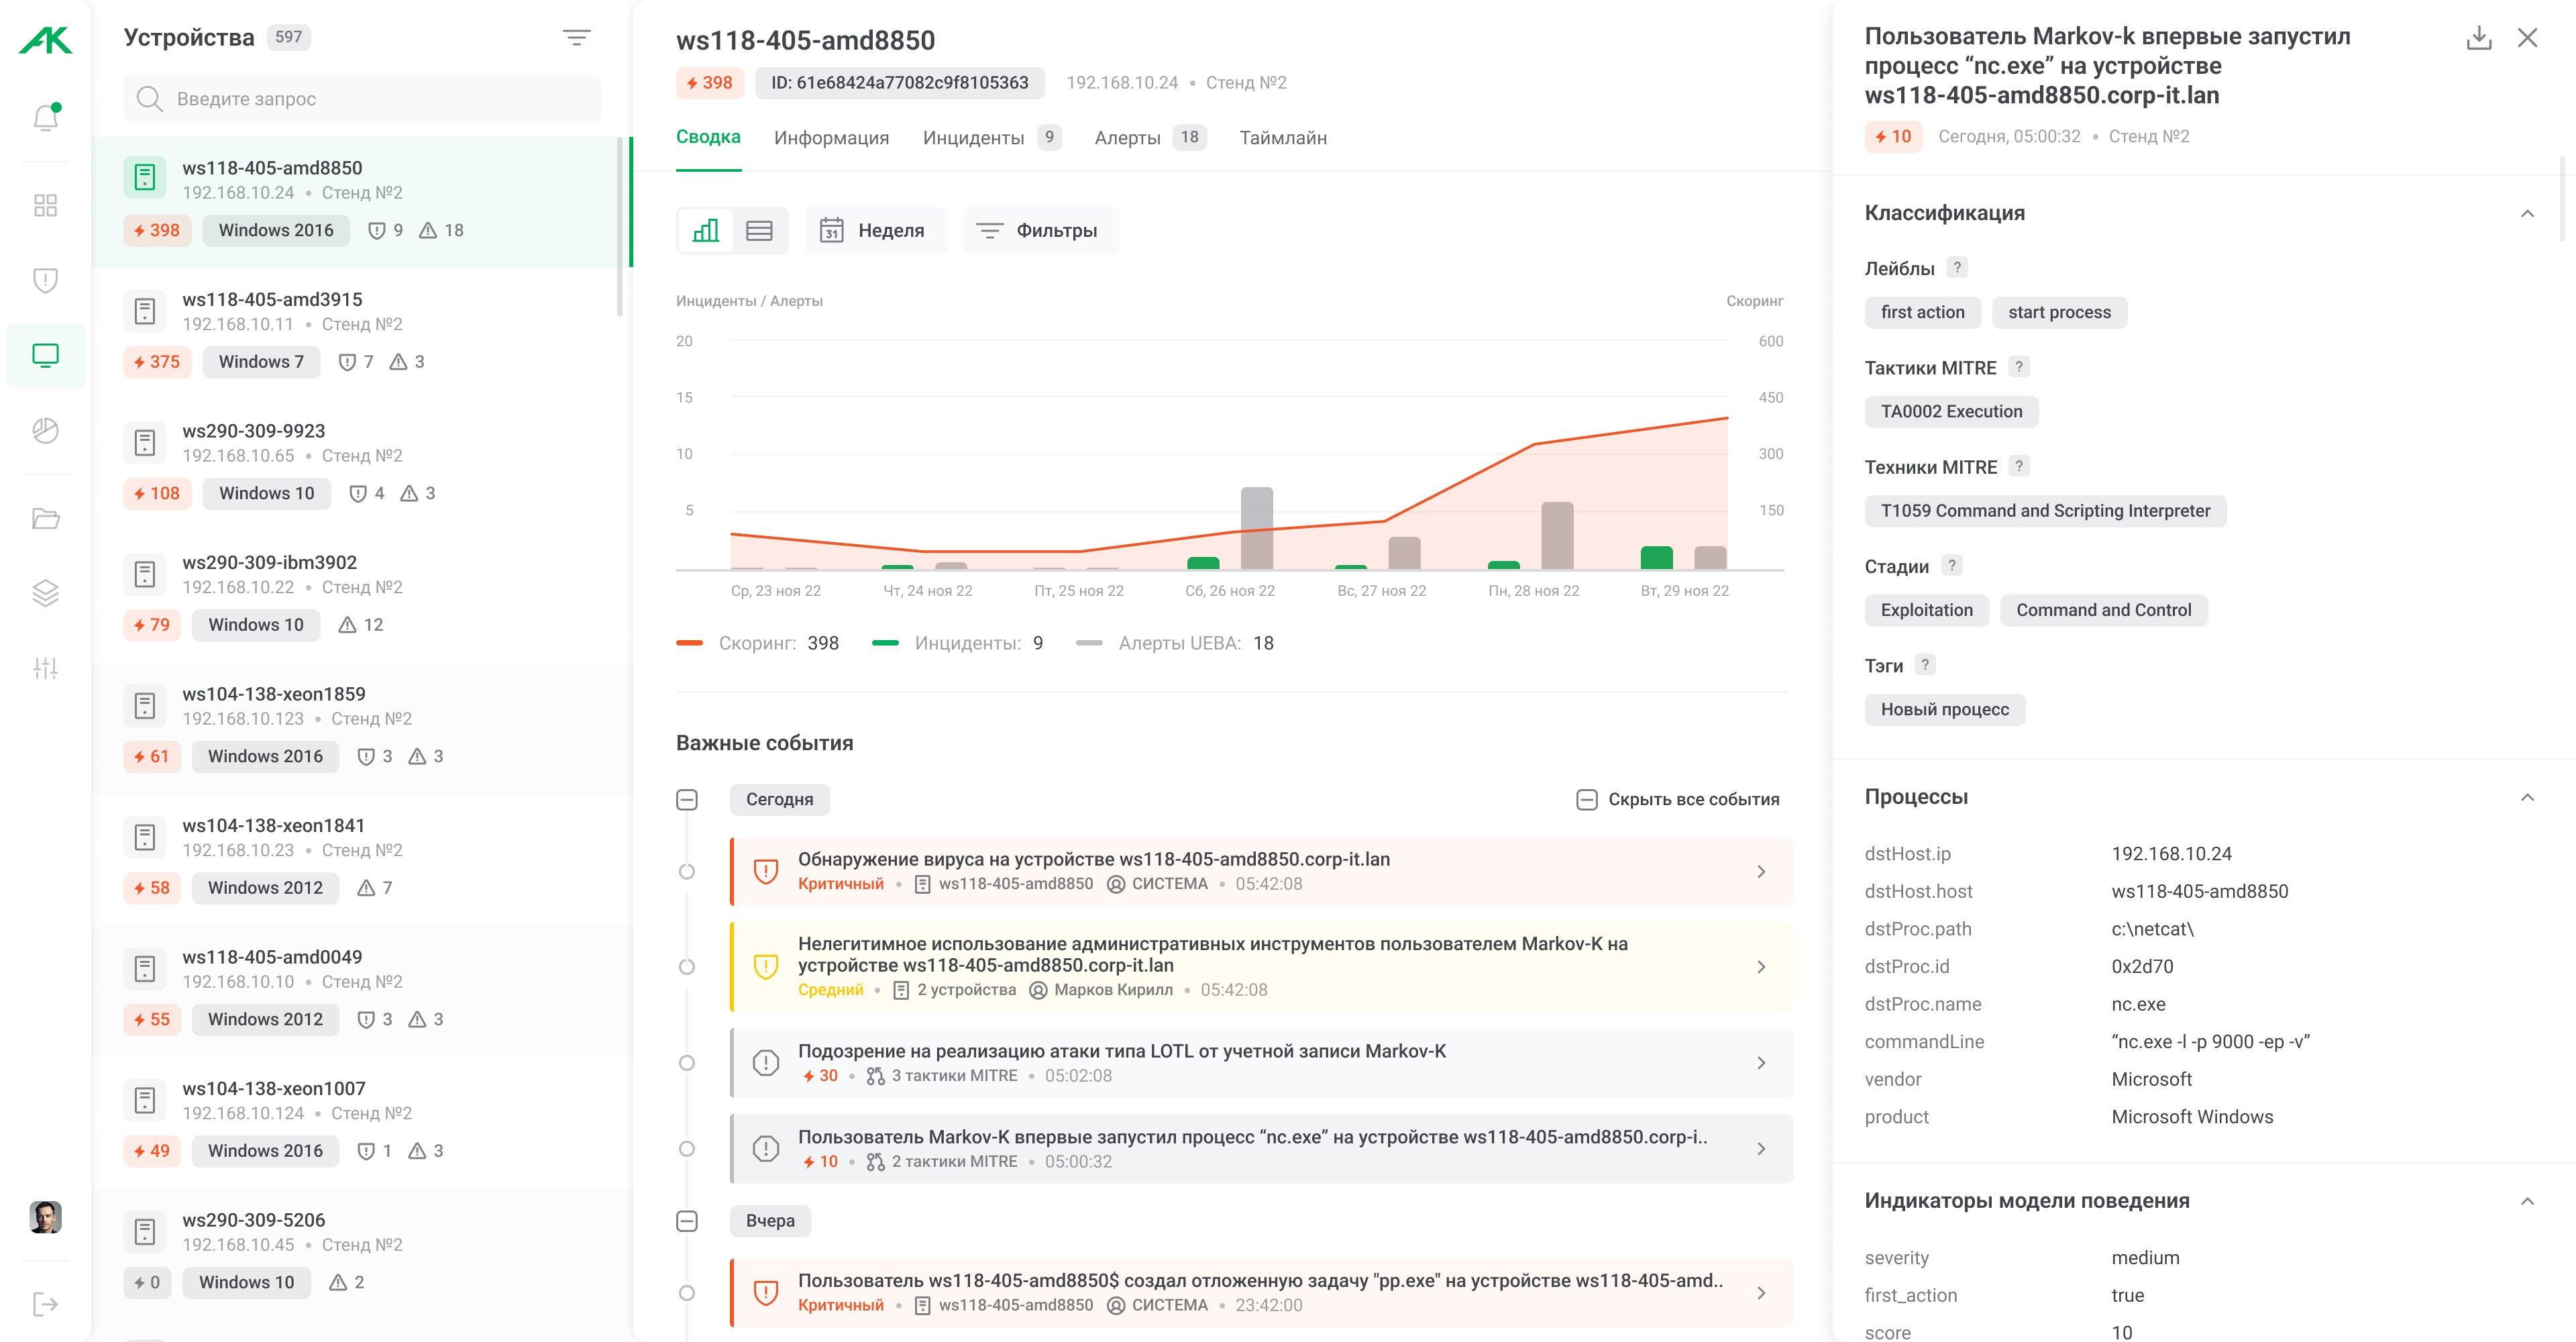The image size is (2576, 1342).
Task: Switch summary to list view
Action: click(x=760, y=231)
